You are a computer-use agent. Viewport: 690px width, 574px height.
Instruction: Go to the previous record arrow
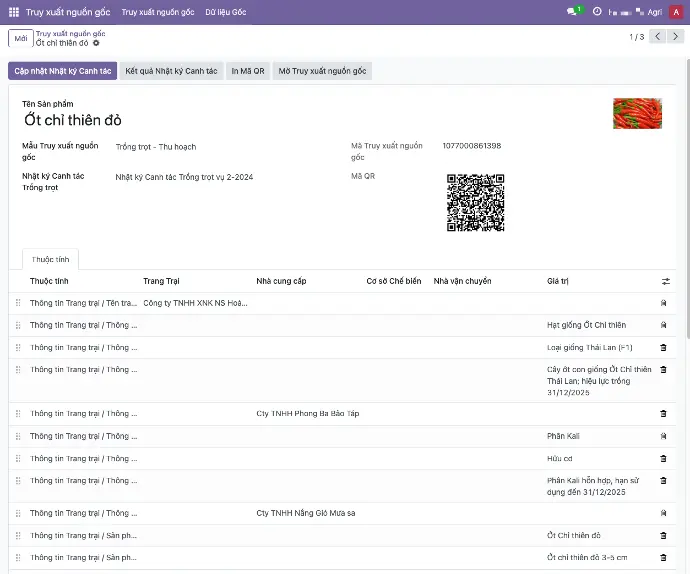tap(658, 37)
